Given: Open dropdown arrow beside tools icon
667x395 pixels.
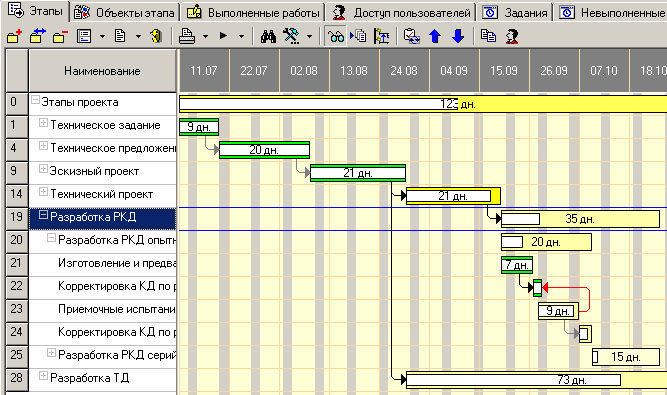Looking at the screenshot, I should coord(309,37).
